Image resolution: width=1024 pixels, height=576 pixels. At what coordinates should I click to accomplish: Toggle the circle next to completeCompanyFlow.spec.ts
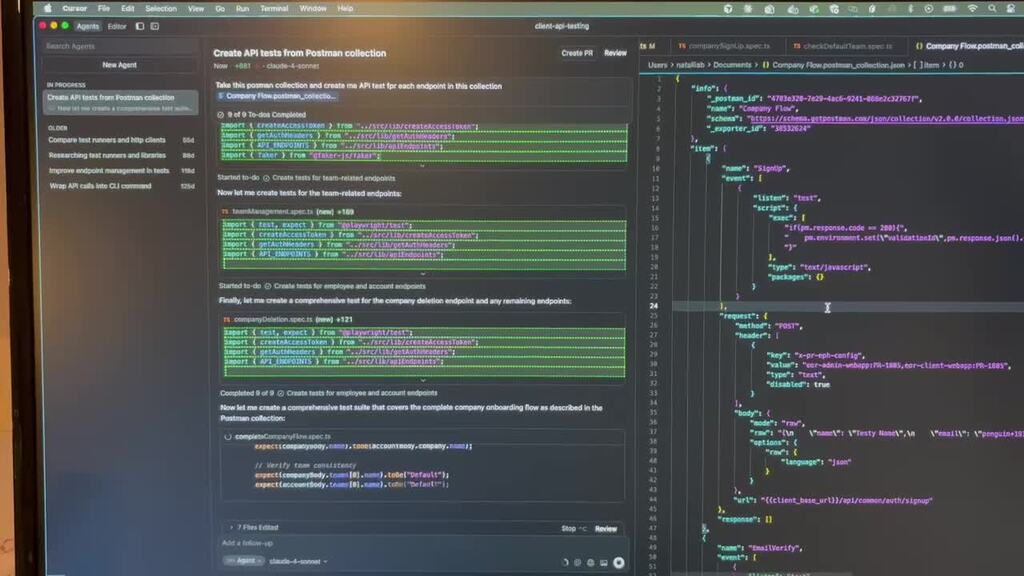(x=226, y=435)
